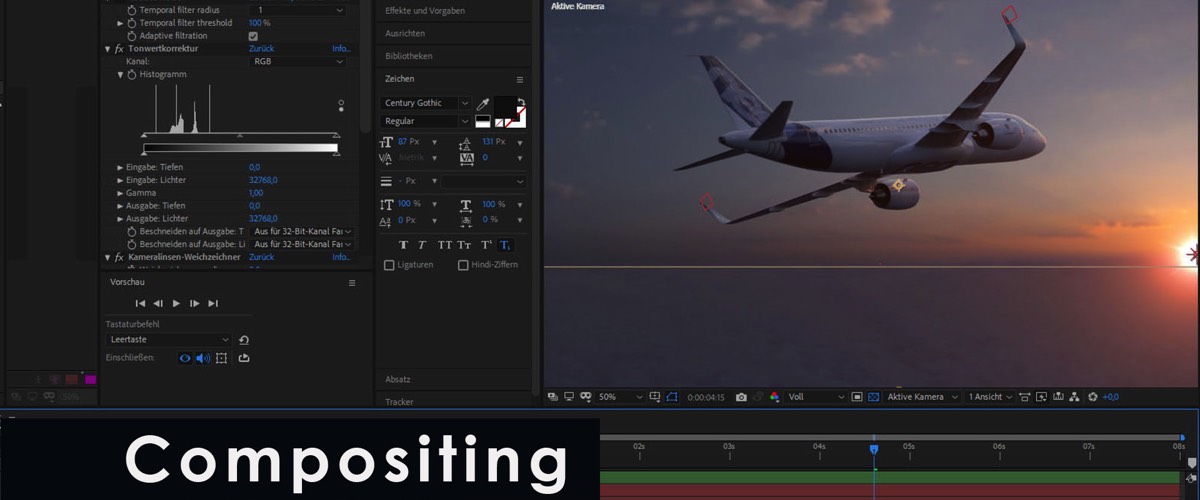Open the Kanal RGB dropdown
Image resolution: width=1200 pixels, height=500 pixels.
pyautogui.click(x=298, y=61)
